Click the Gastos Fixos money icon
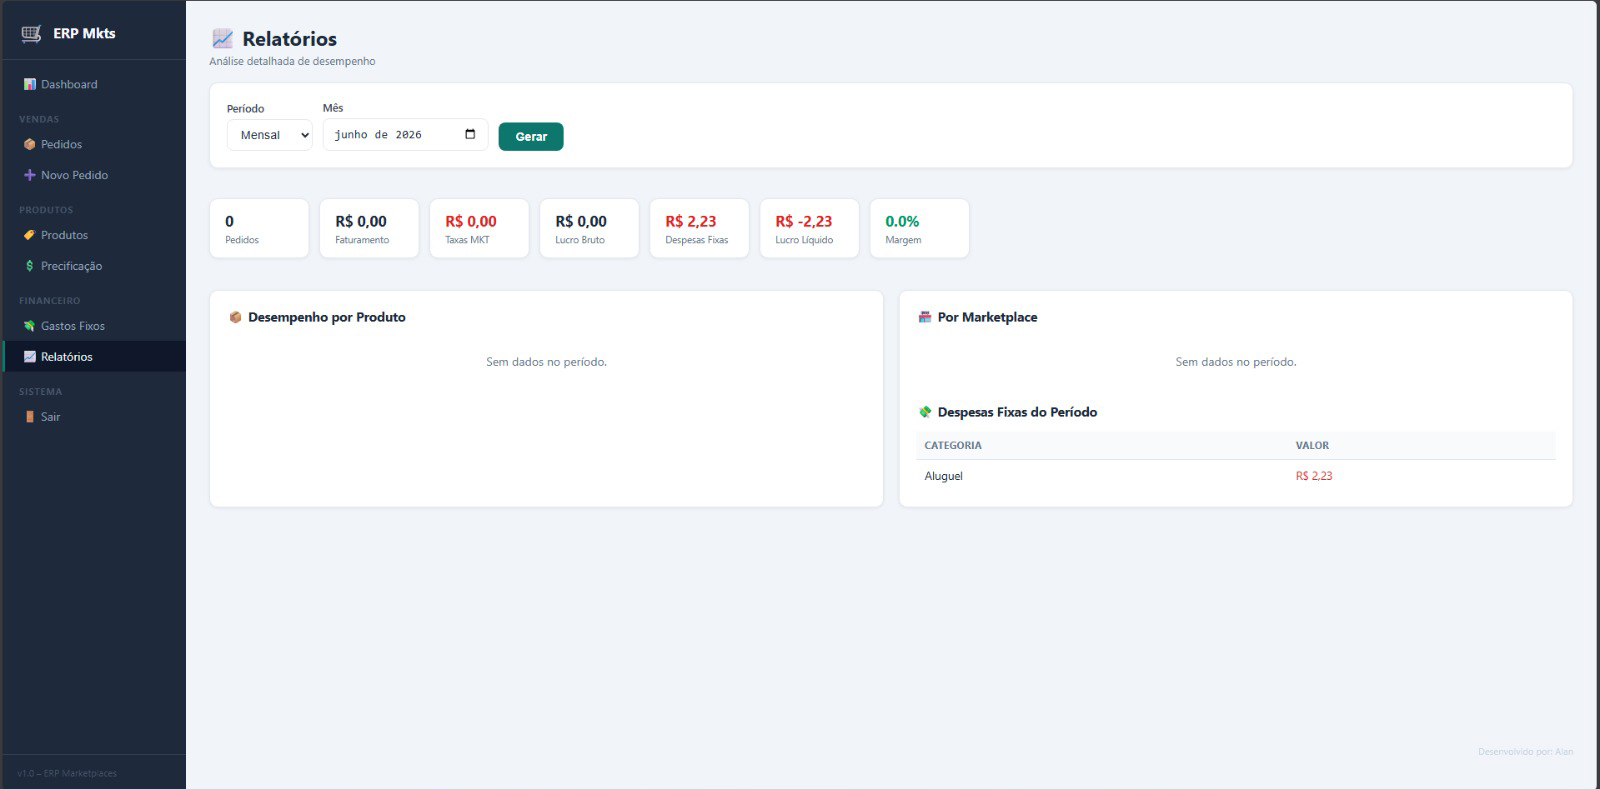Screen dimensions: 1600x789 (x=30, y=326)
